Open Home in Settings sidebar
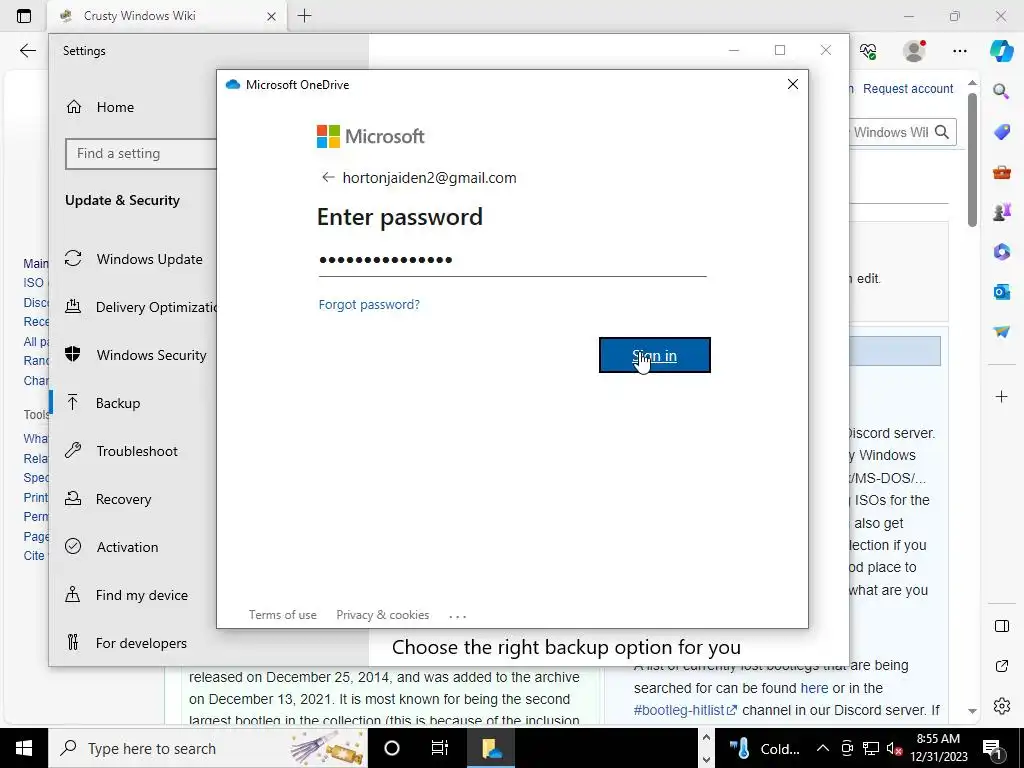The width and height of the screenshot is (1024, 768). tap(115, 107)
